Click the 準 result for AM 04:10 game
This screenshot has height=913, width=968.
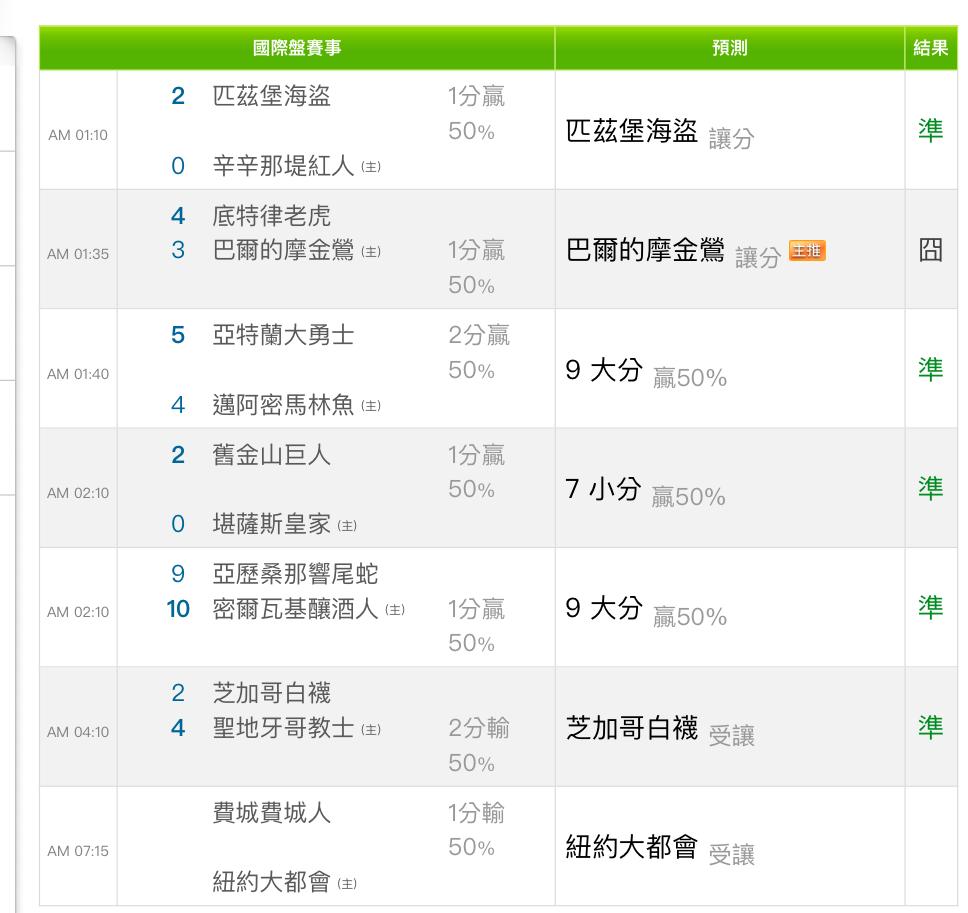pos(930,727)
